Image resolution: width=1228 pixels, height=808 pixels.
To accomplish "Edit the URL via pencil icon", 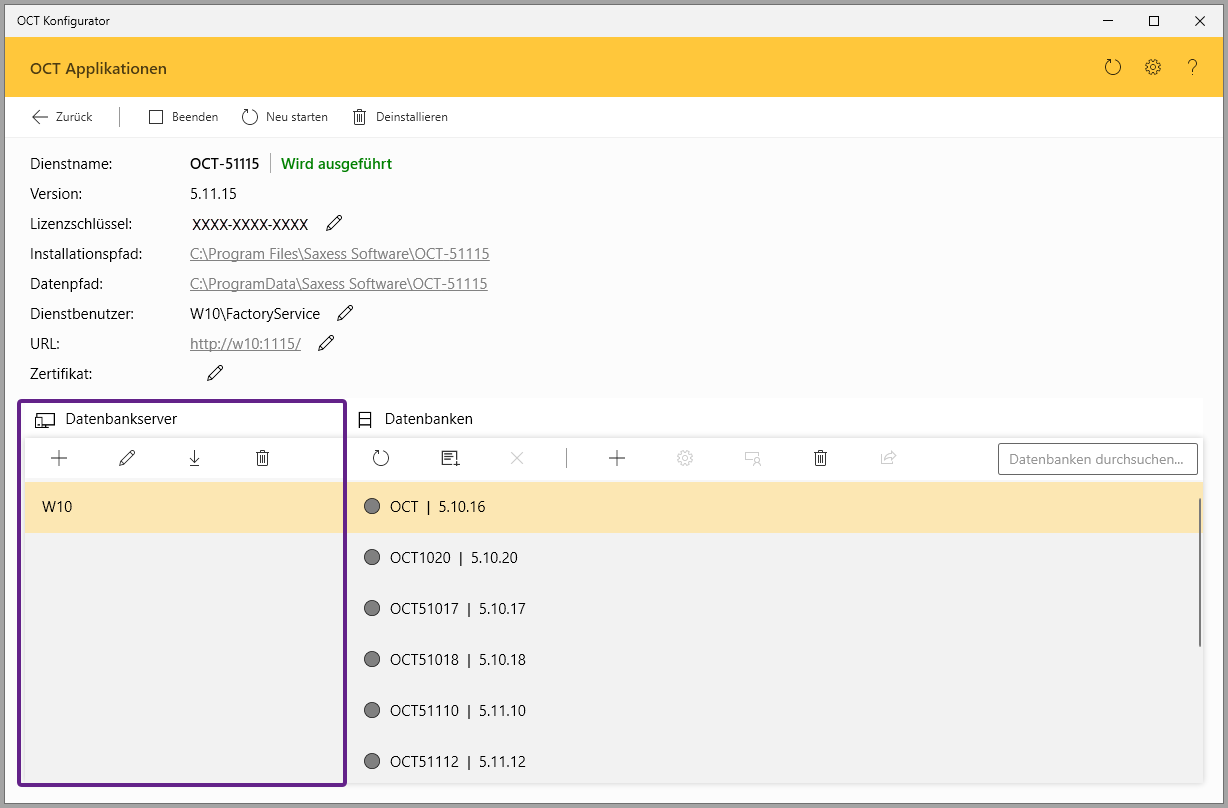I will pyautogui.click(x=326, y=343).
